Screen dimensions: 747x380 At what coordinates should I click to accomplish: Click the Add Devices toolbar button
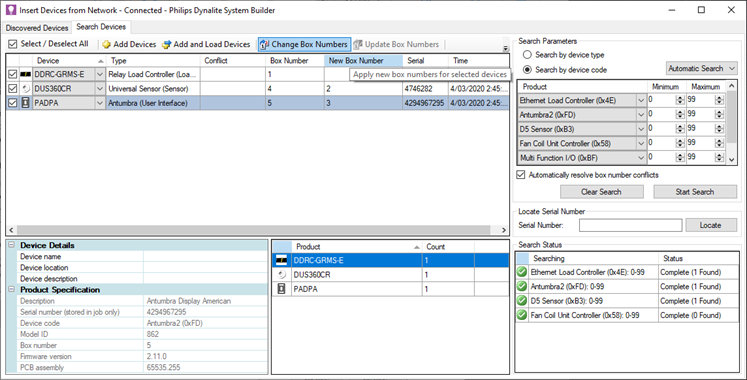click(x=129, y=44)
